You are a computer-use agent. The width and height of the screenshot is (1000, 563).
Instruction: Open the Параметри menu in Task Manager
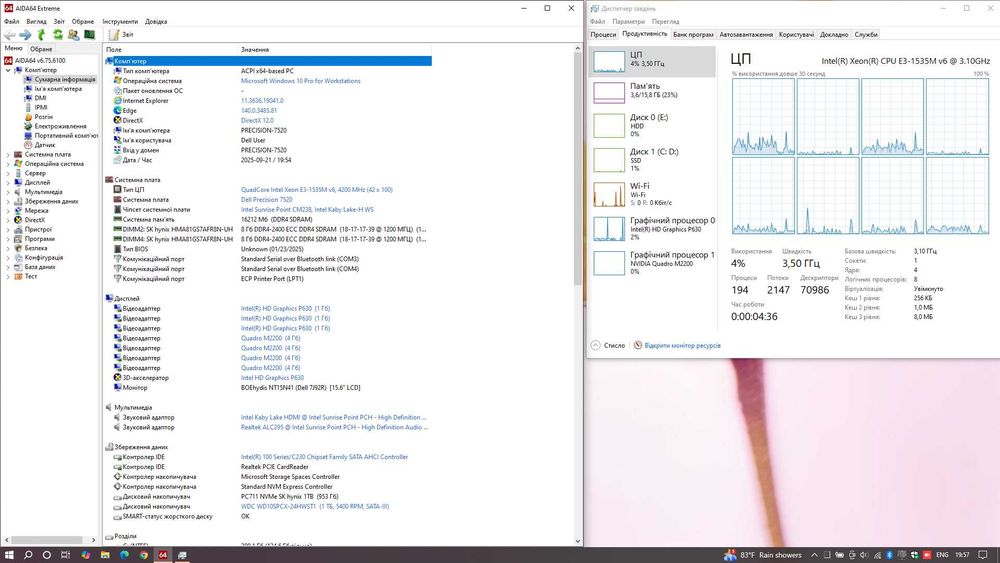click(628, 21)
